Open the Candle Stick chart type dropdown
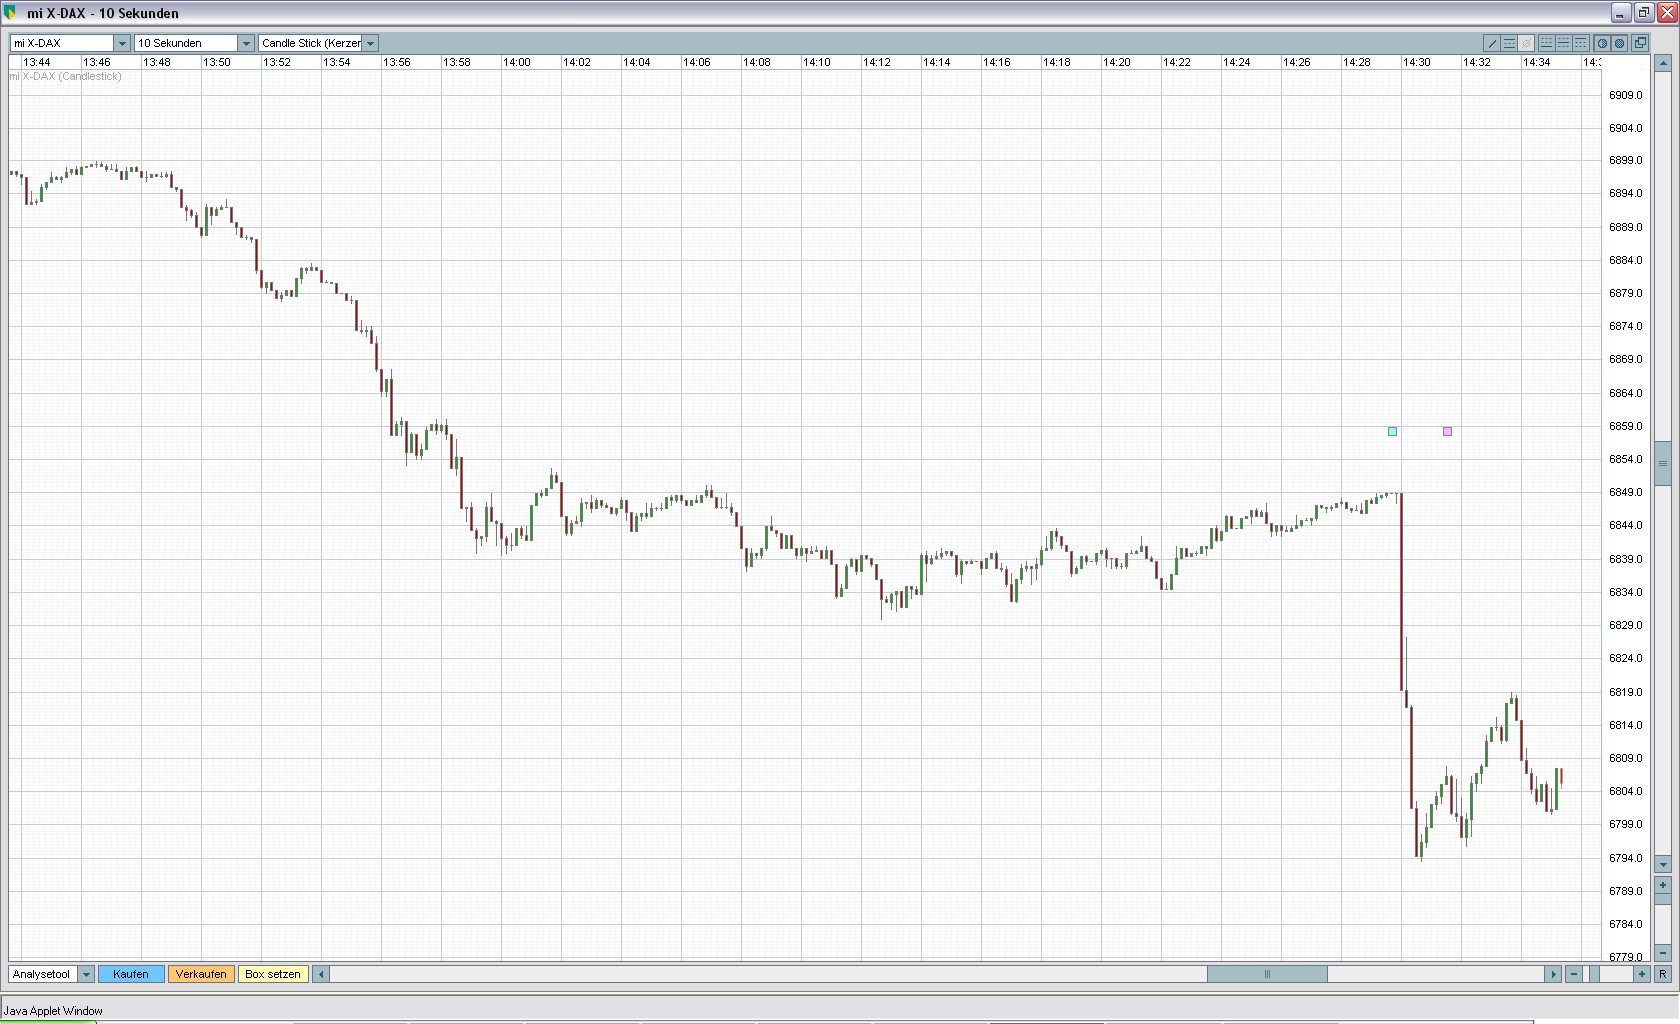The width and height of the screenshot is (1680, 1024). 370,43
